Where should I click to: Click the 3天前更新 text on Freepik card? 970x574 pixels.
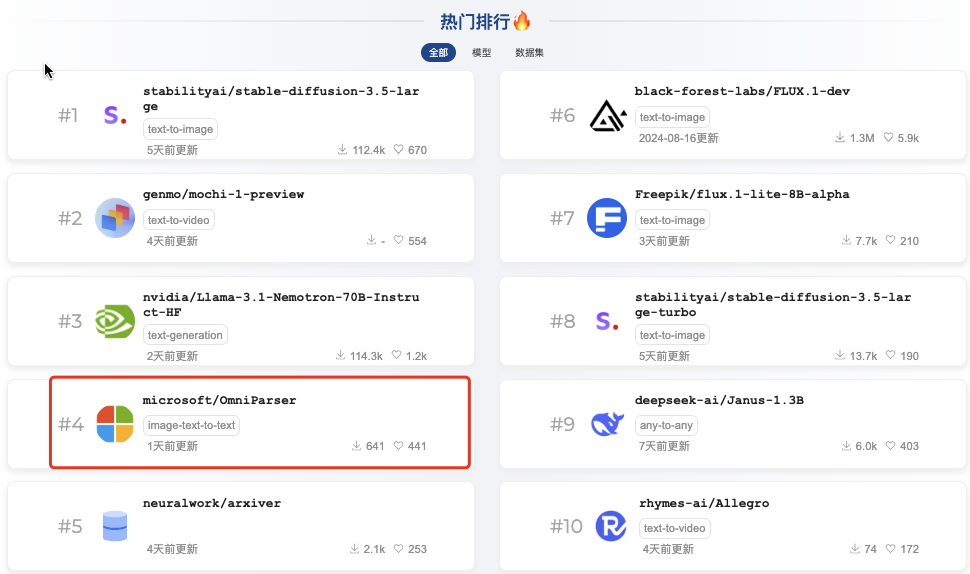coord(664,241)
